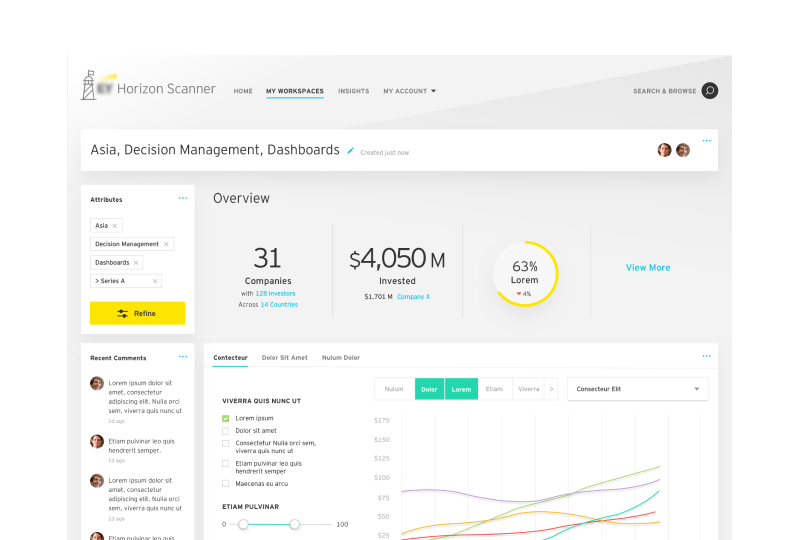Image resolution: width=800 pixels, height=540 pixels.
Task: Switch to the Contecteur tab
Action: 230,358
